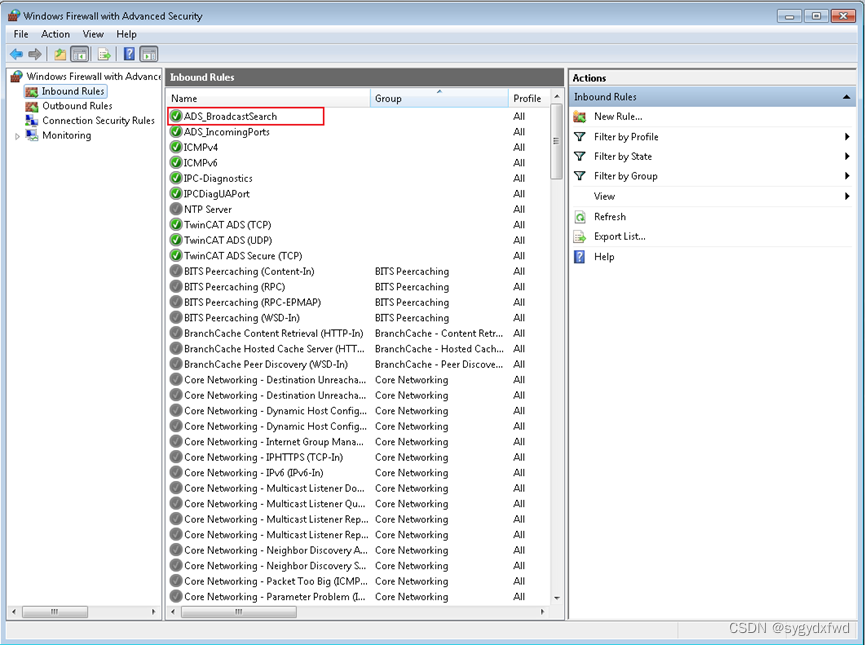Click the Up one level folder icon
This screenshot has height=645, width=865.
click(60, 54)
